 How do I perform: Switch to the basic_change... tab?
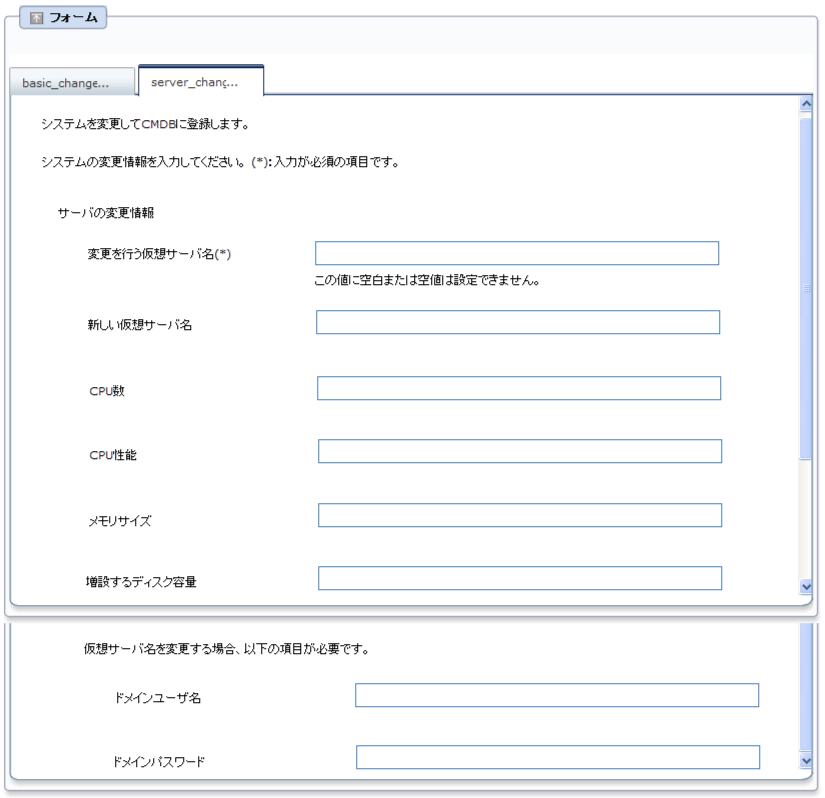click(x=72, y=82)
